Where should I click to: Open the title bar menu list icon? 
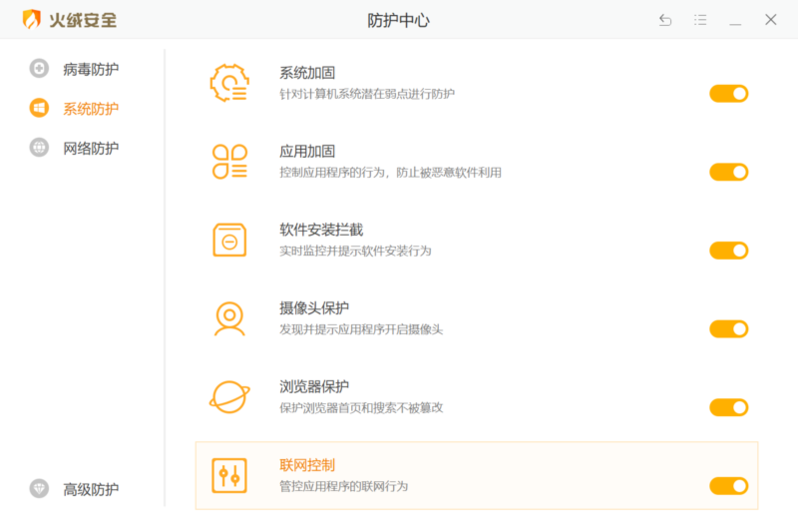point(700,20)
